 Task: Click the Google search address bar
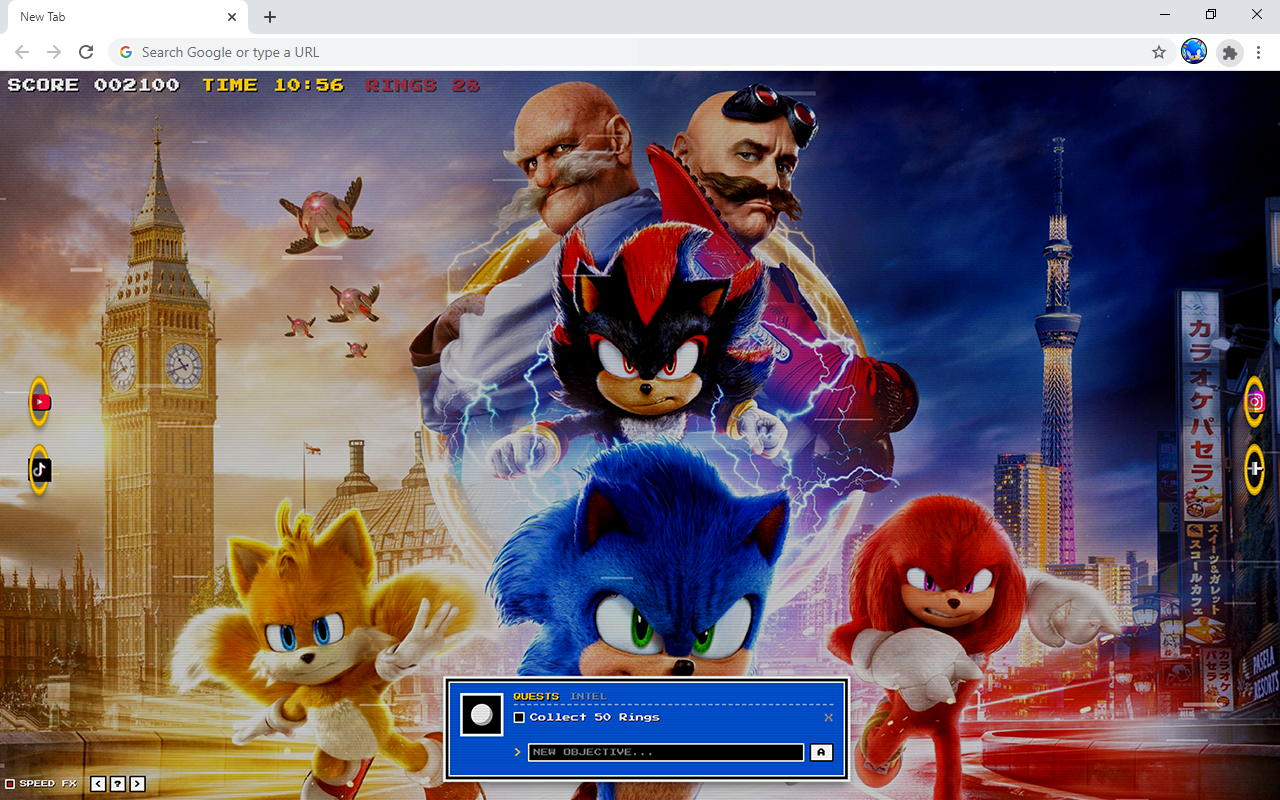(x=640, y=52)
